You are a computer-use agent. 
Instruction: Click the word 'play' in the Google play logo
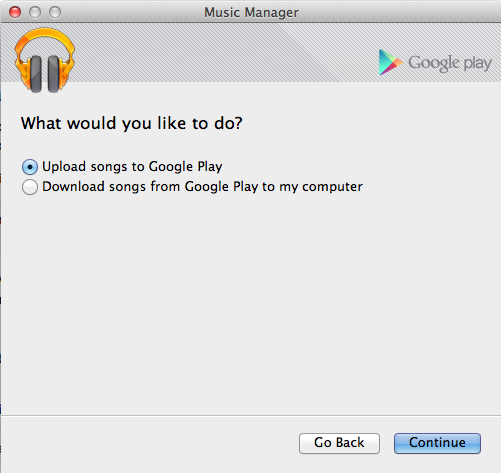point(477,64)
